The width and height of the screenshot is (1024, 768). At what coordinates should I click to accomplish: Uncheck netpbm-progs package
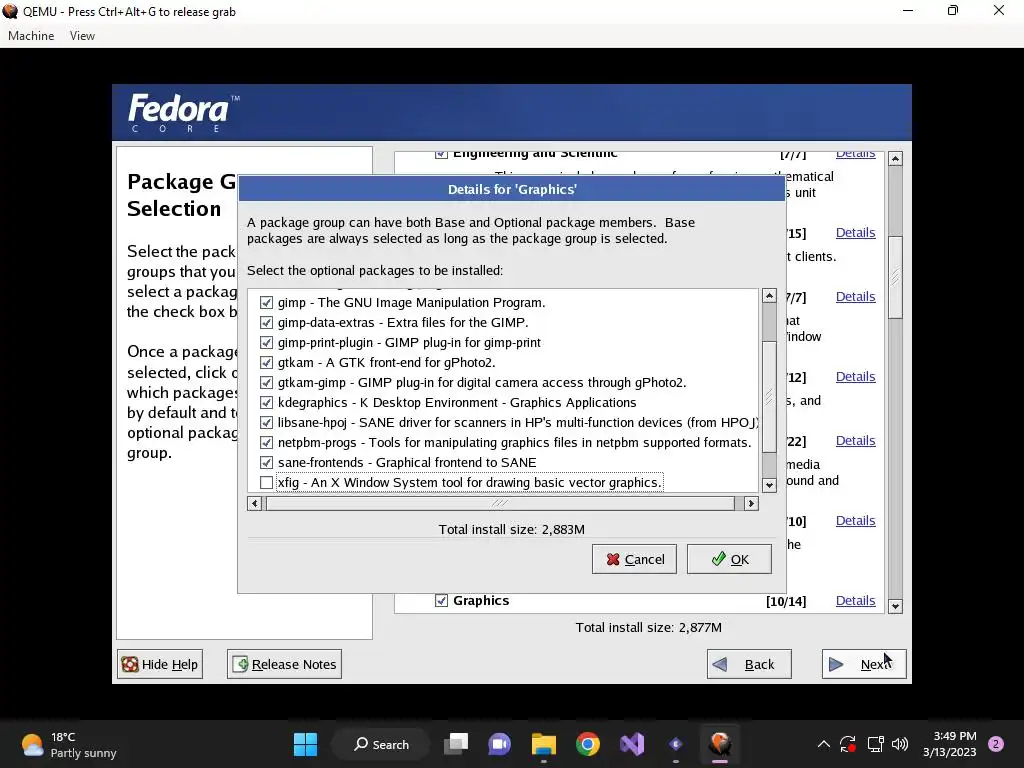click(x=266, y=443)
